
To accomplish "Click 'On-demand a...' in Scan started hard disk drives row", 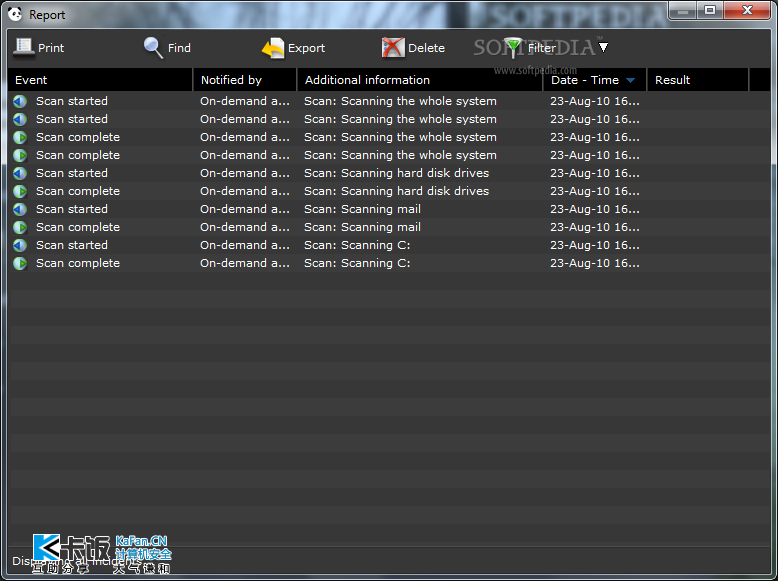I will tap(245, 173).
